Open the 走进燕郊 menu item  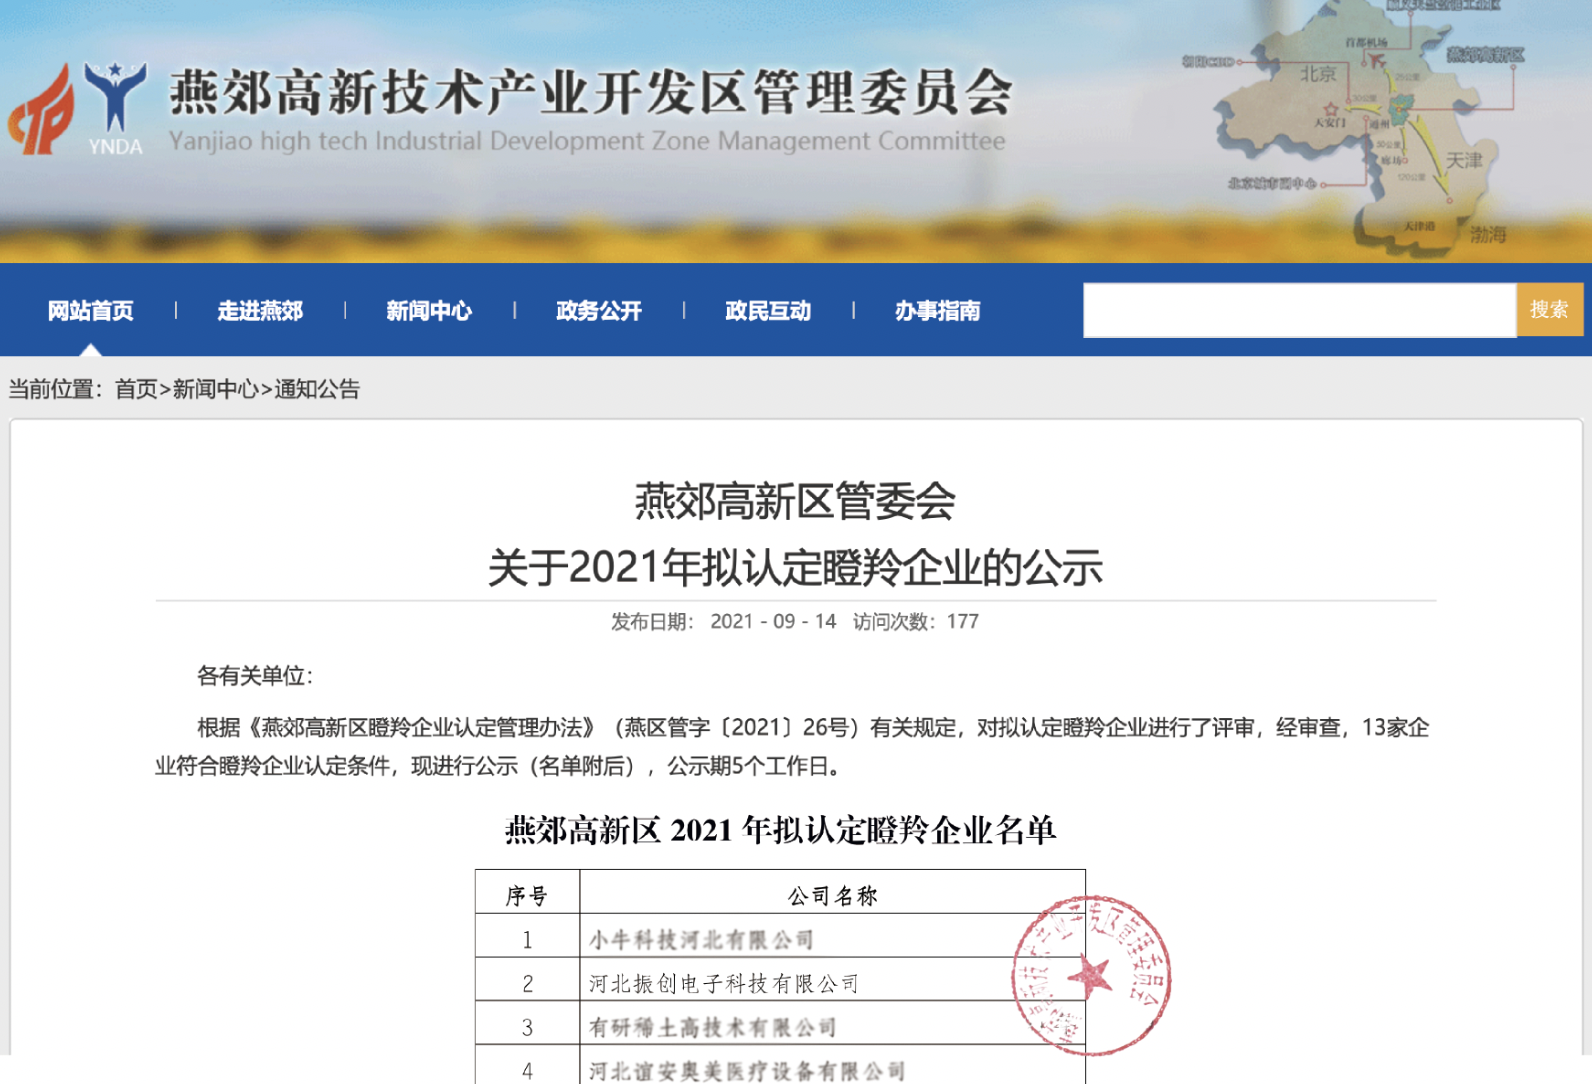coord(260,311)
